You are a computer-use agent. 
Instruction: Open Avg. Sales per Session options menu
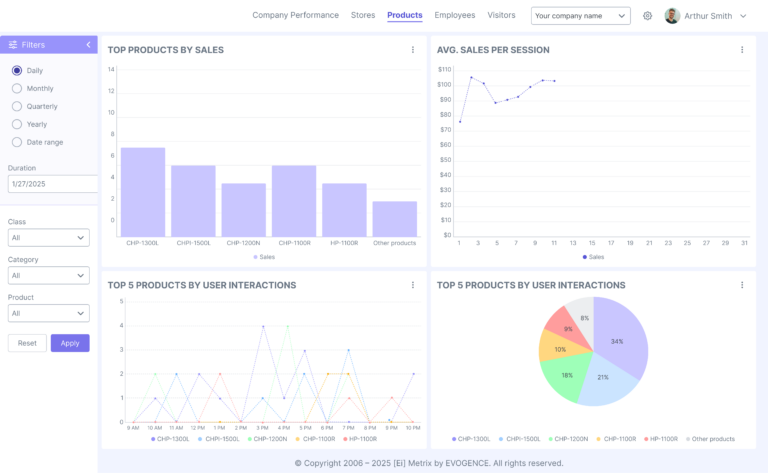click(742, 50)
